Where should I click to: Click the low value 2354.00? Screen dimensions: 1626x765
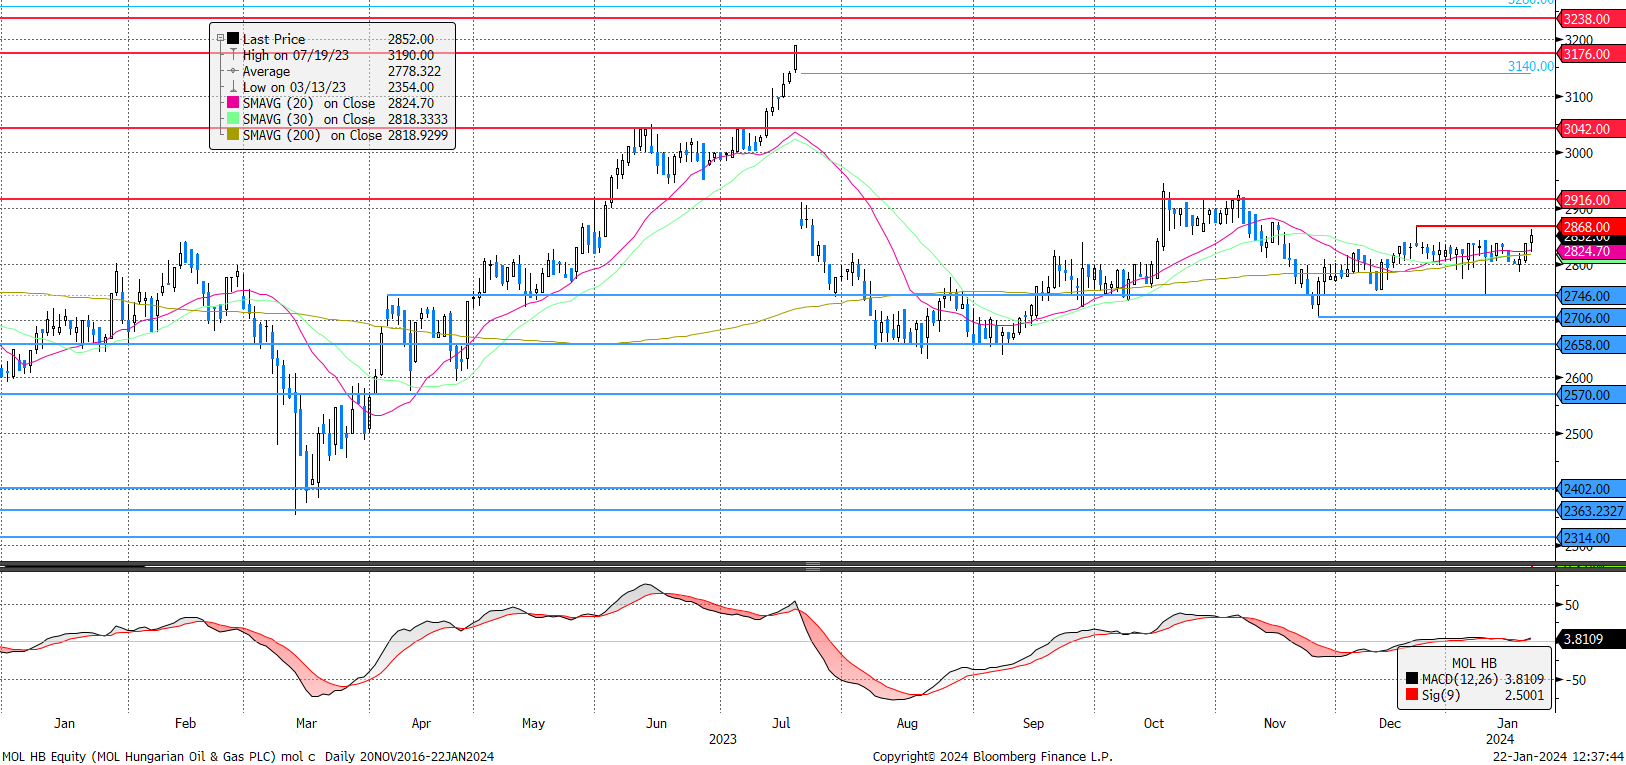(x=411, y=87)
